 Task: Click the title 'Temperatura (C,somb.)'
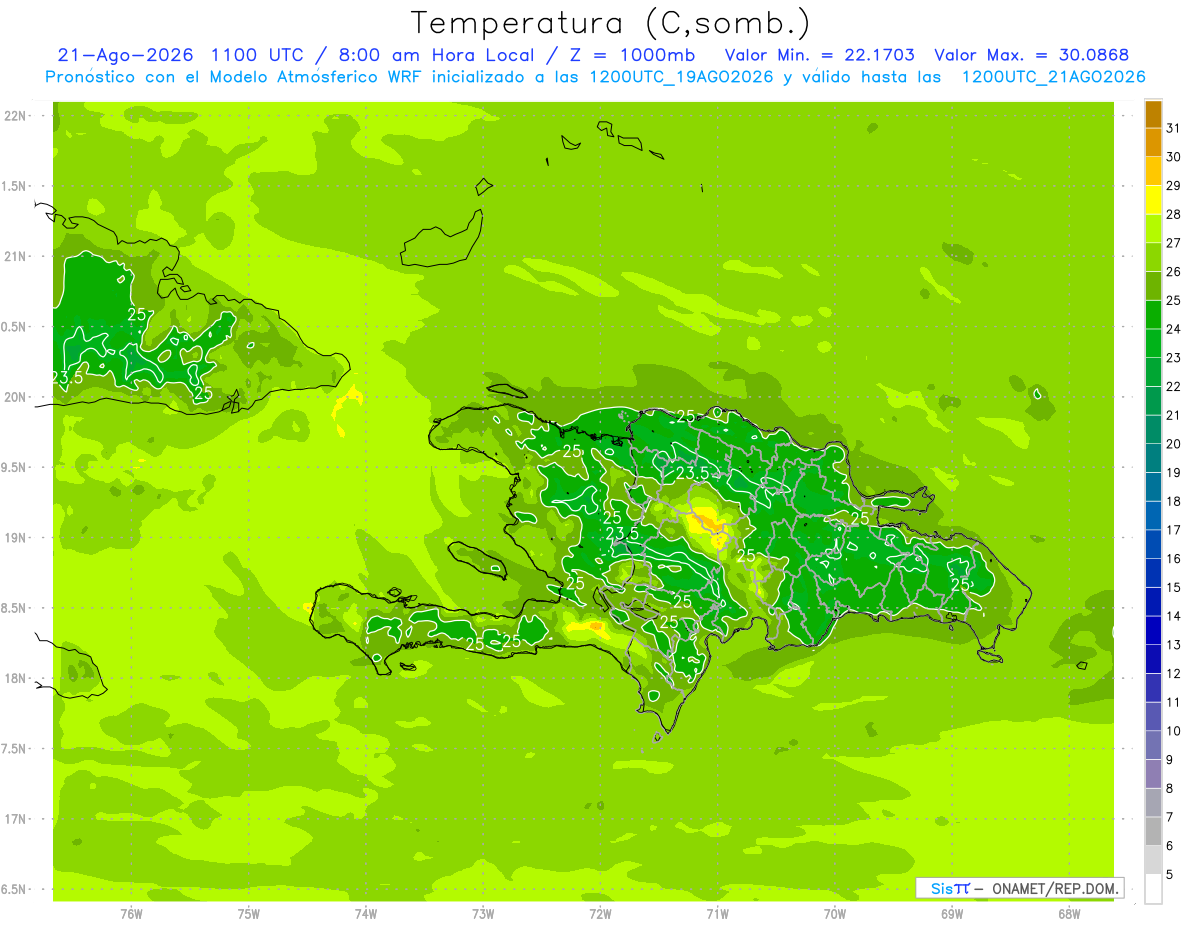pyautogui.click(x=610, y=23)
